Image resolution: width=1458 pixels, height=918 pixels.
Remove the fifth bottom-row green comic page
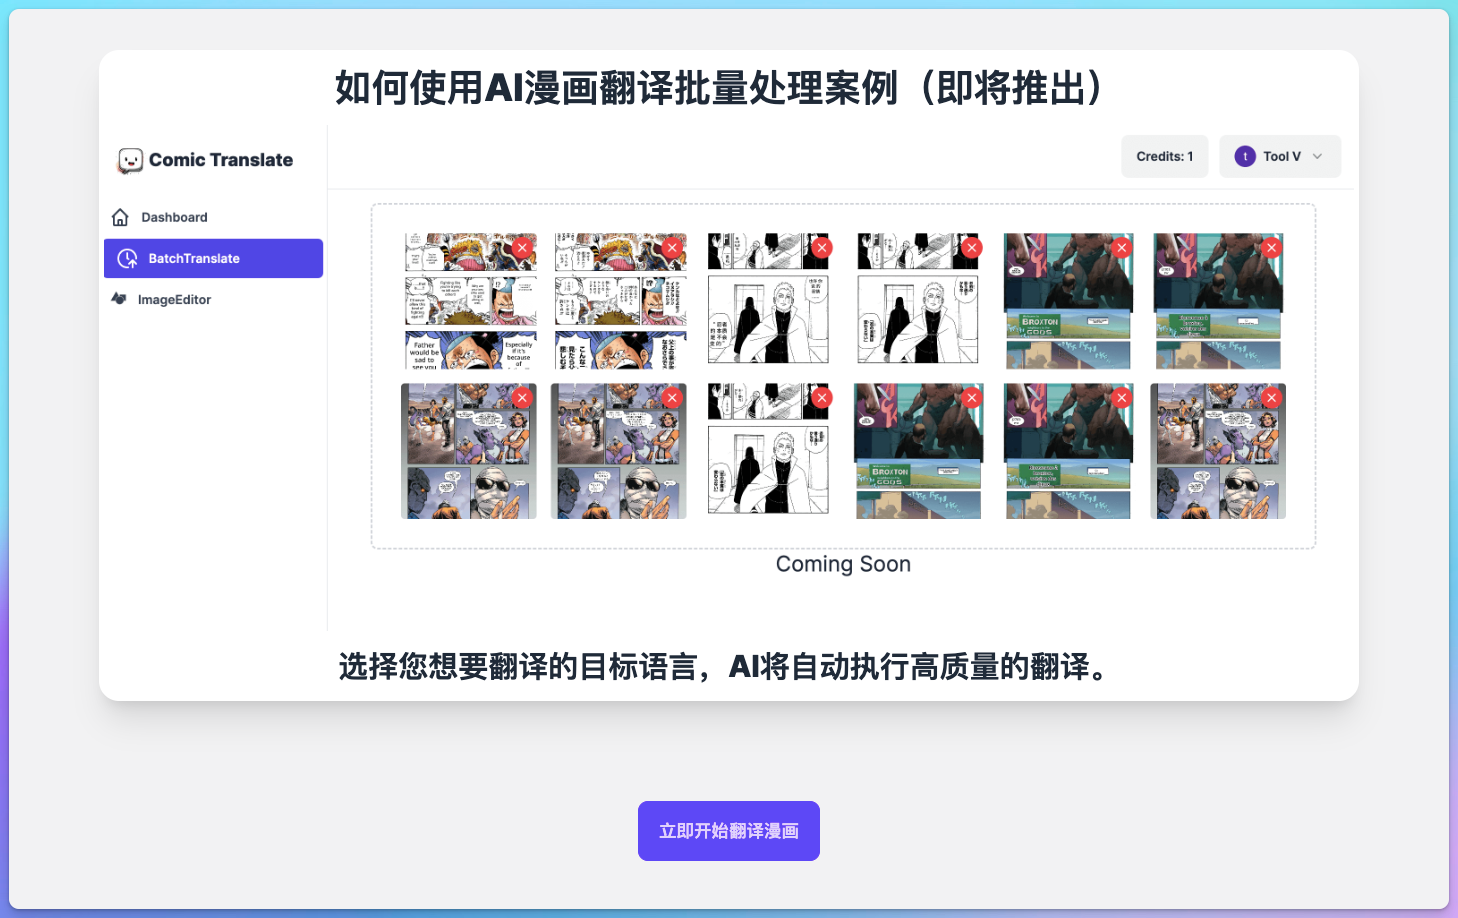tap(1122, 398)
